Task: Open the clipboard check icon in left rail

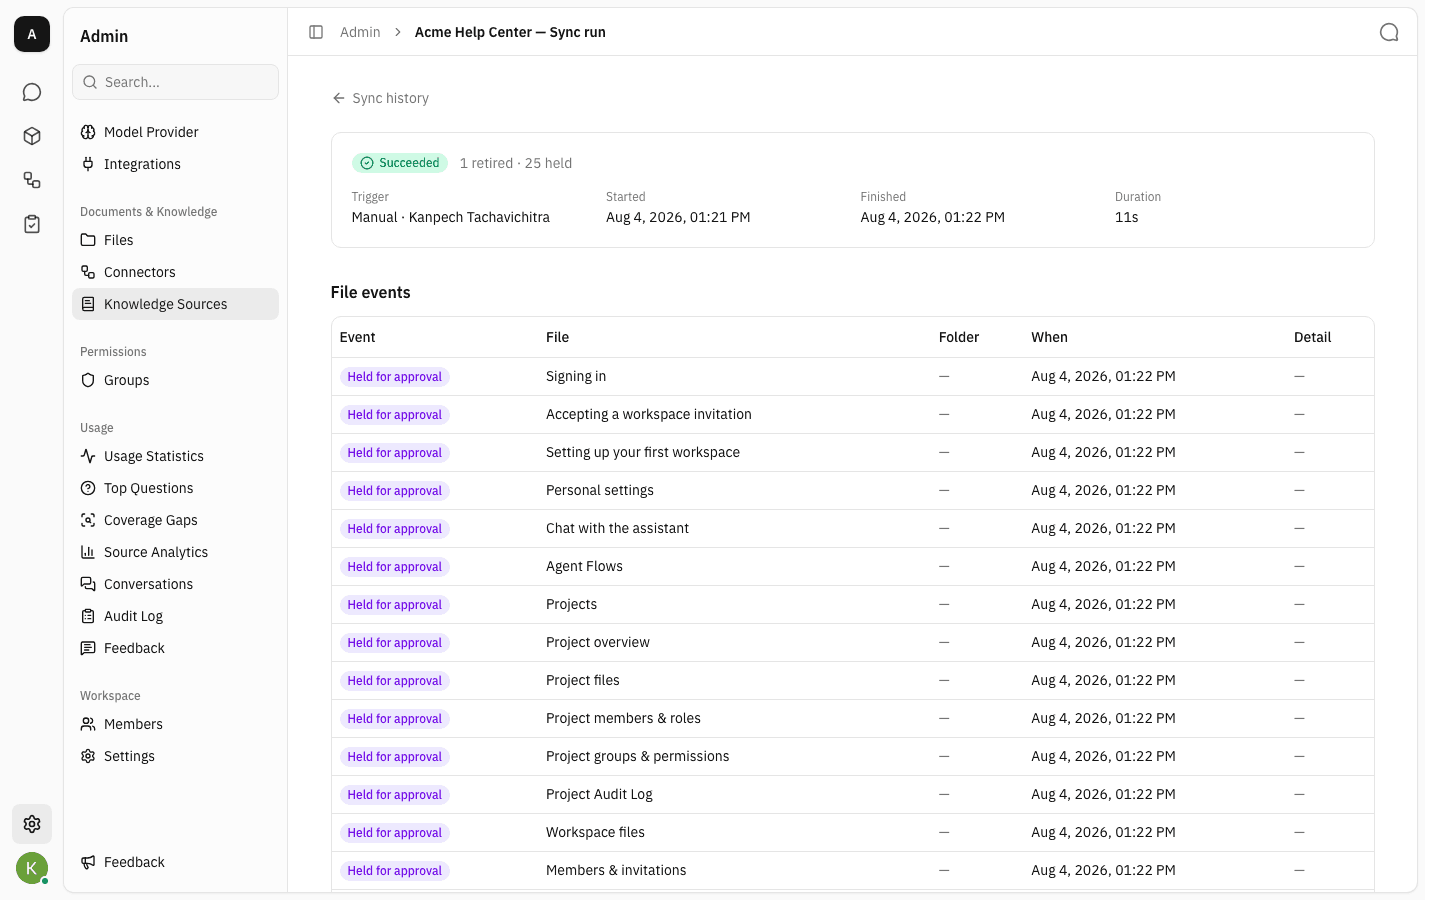Action: click(x=32, y=224)
